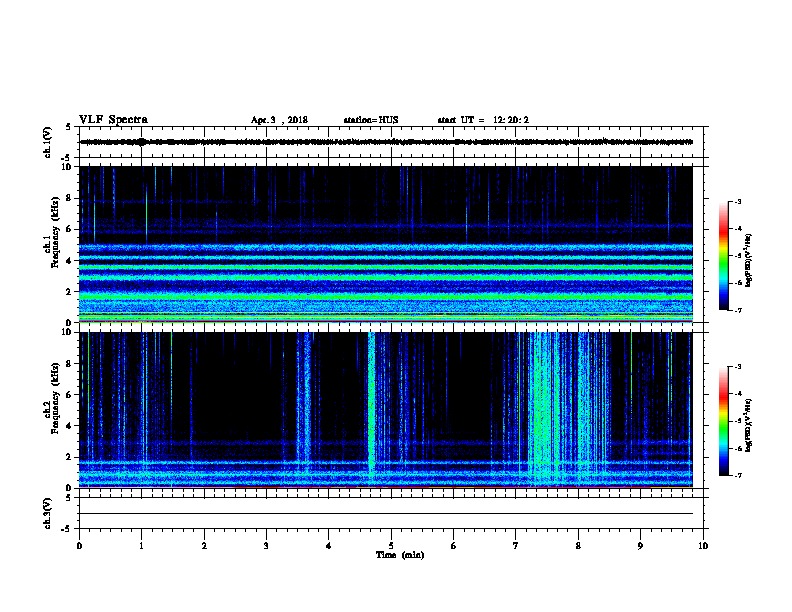
Task: Click the ch.1 waveform trace in the top panel
Action: point(386,142)
